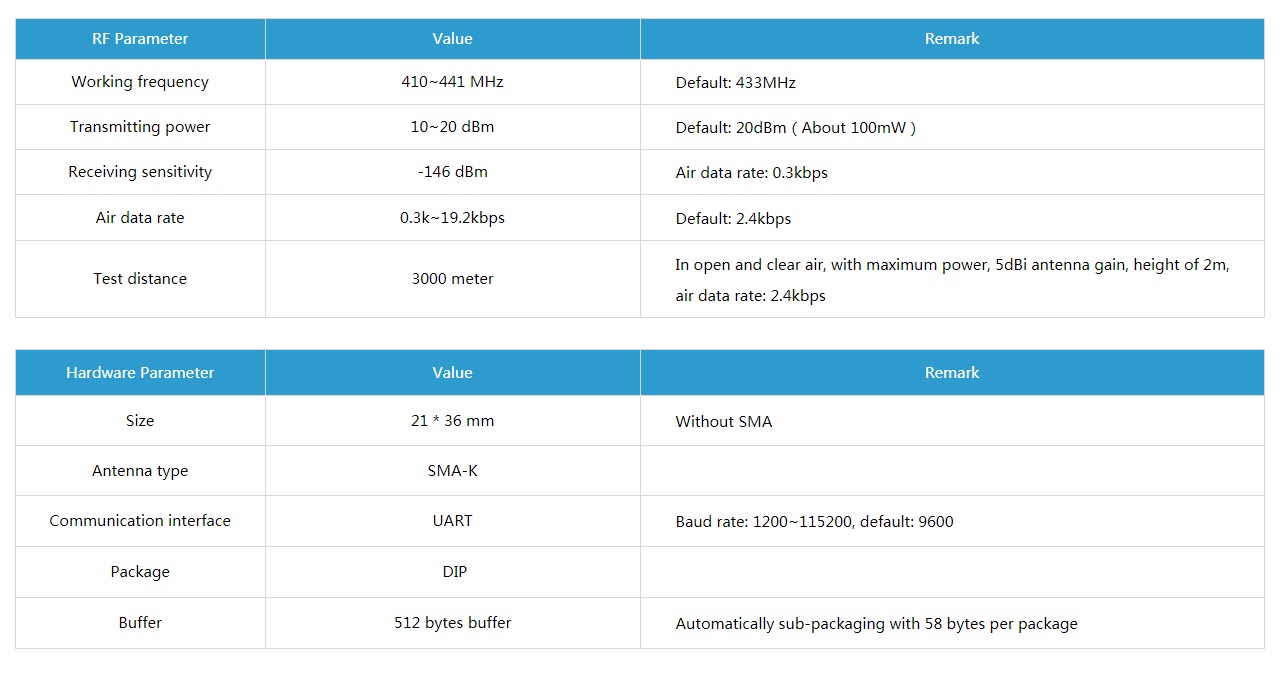Select the Default: 433MHz remark
This screenshot has width=1283, height=675.
point(735,83)
